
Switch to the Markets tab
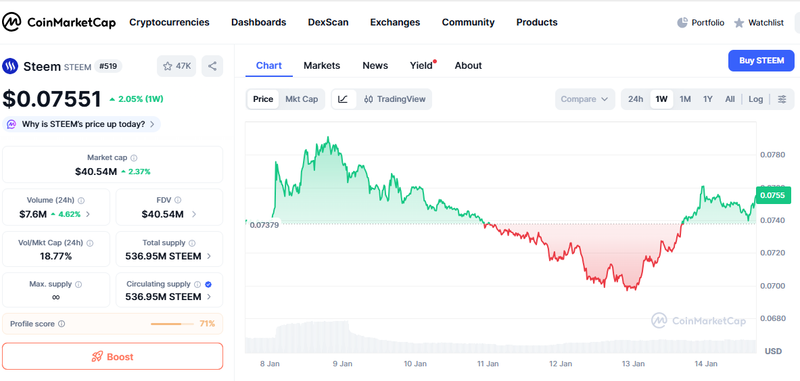pos(322,65)
